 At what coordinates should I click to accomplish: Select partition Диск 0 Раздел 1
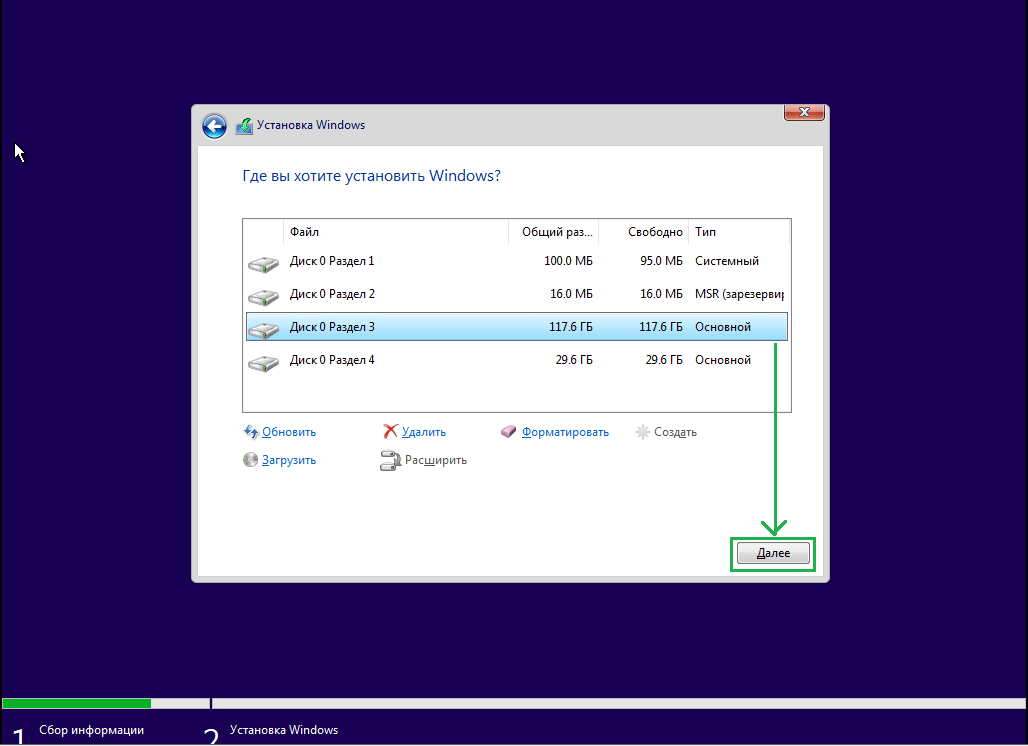point(517,261)
